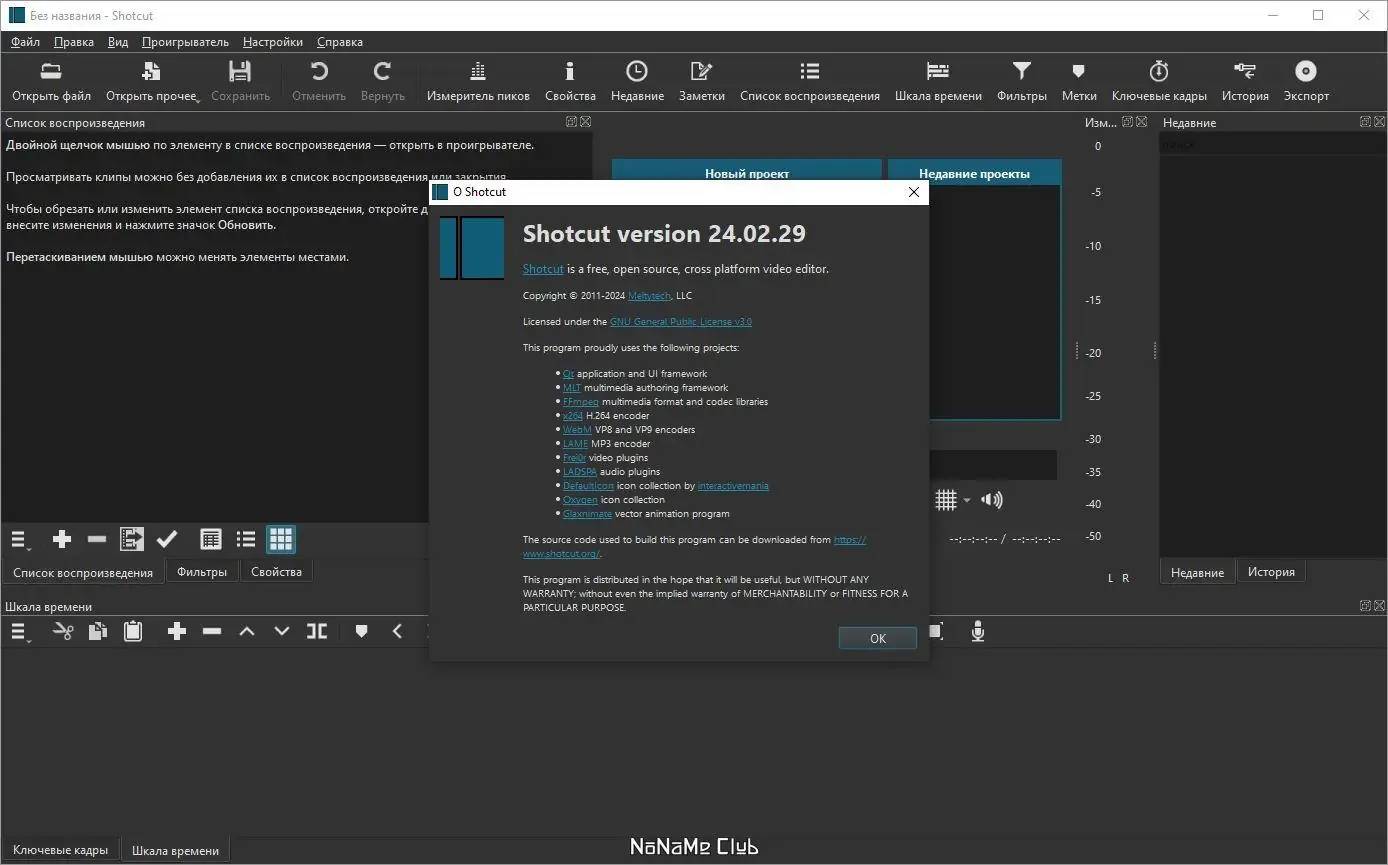
Task: Open the playlist hamburger menu dropdown
Action: [20, 540]
